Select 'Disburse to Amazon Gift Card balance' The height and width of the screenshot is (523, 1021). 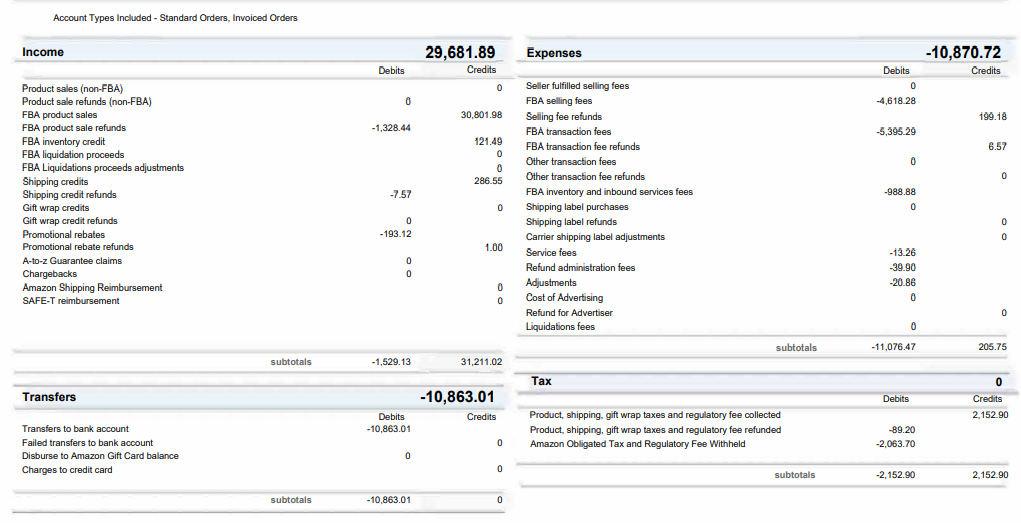[x=100, y=456]
